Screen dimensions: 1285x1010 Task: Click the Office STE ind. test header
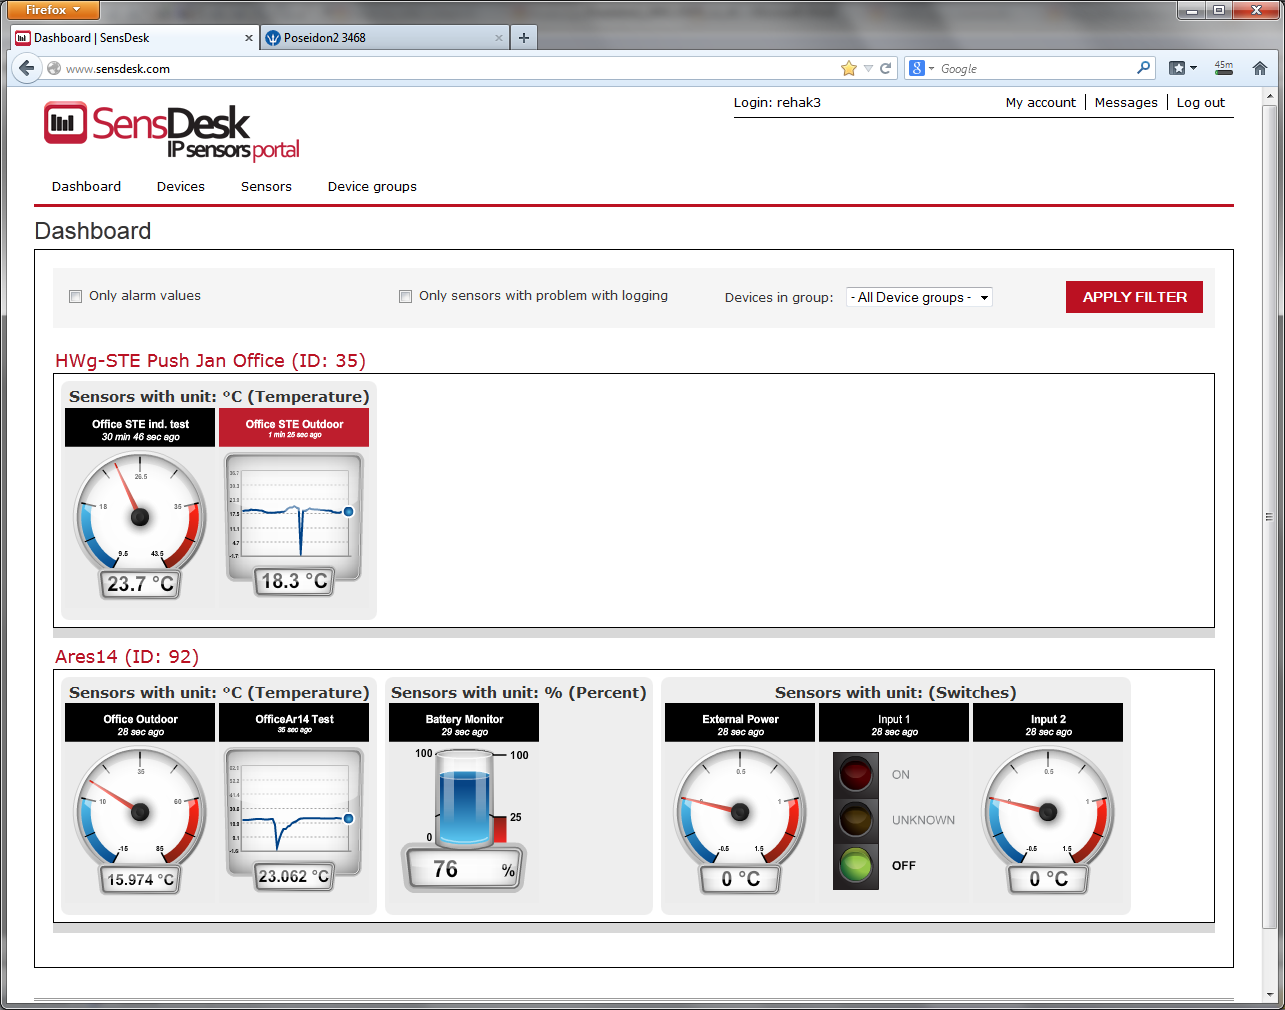pyautogui.click(x=140, y=428)
